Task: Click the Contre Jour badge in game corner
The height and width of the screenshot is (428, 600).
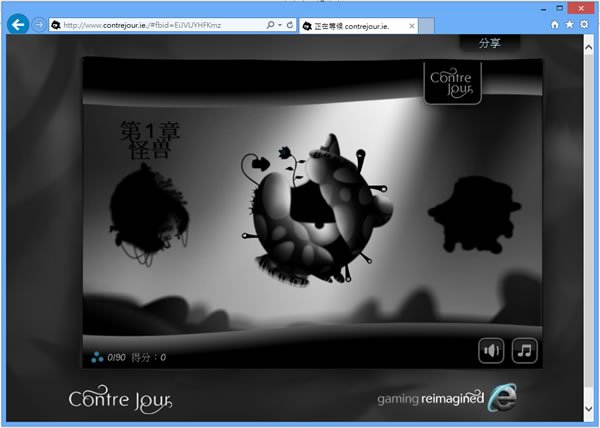Action: [452, 81]
